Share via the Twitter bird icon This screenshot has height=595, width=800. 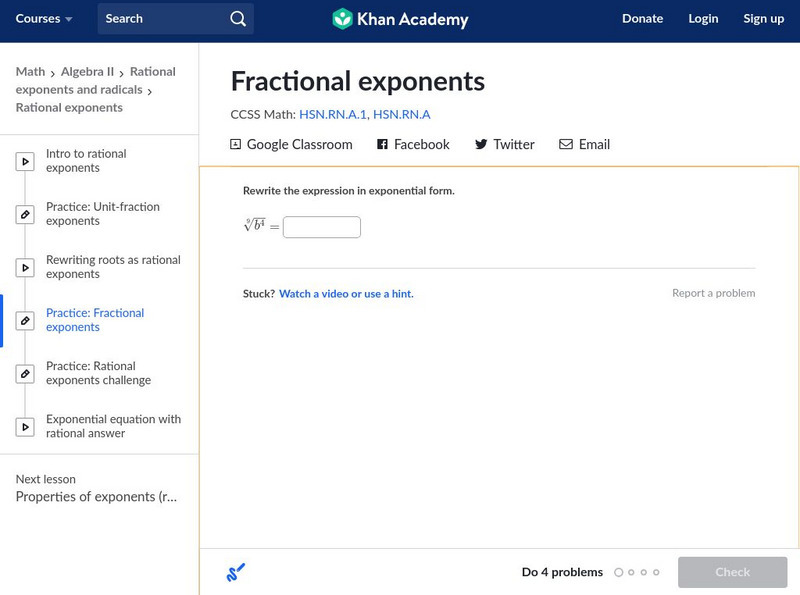481,145
